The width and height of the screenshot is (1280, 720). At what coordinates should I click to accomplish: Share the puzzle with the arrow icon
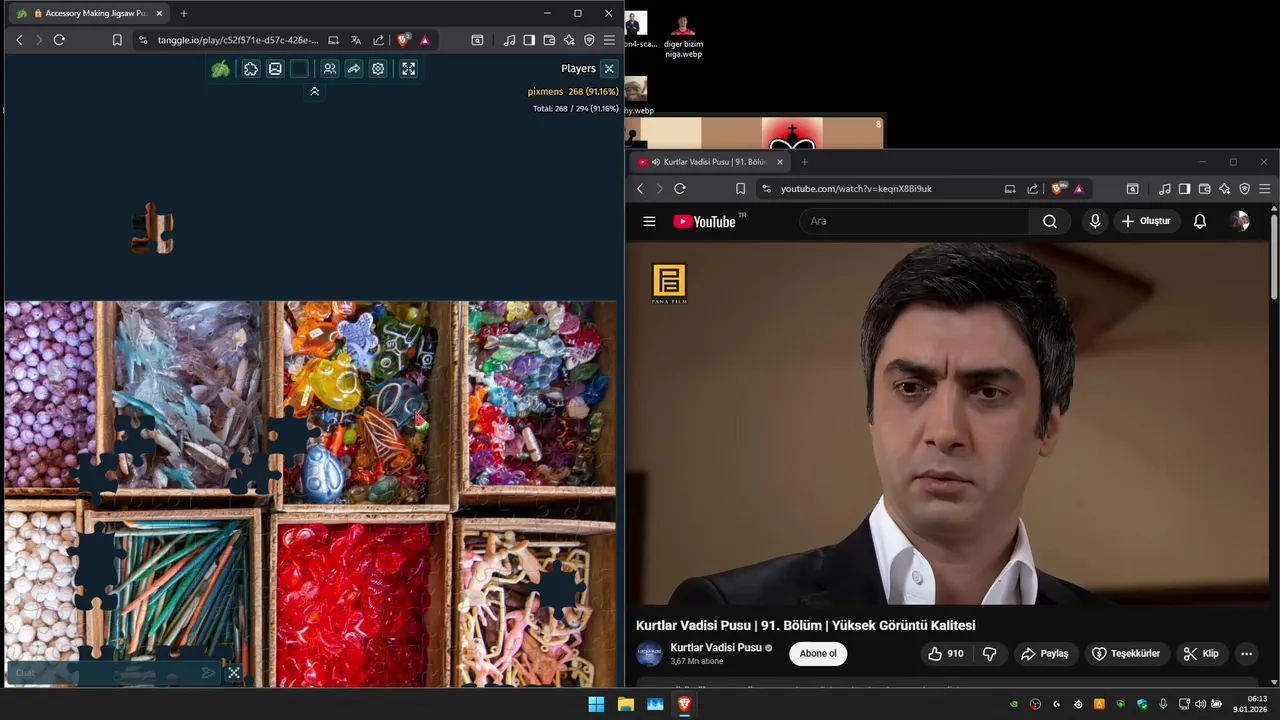point(354,69)
